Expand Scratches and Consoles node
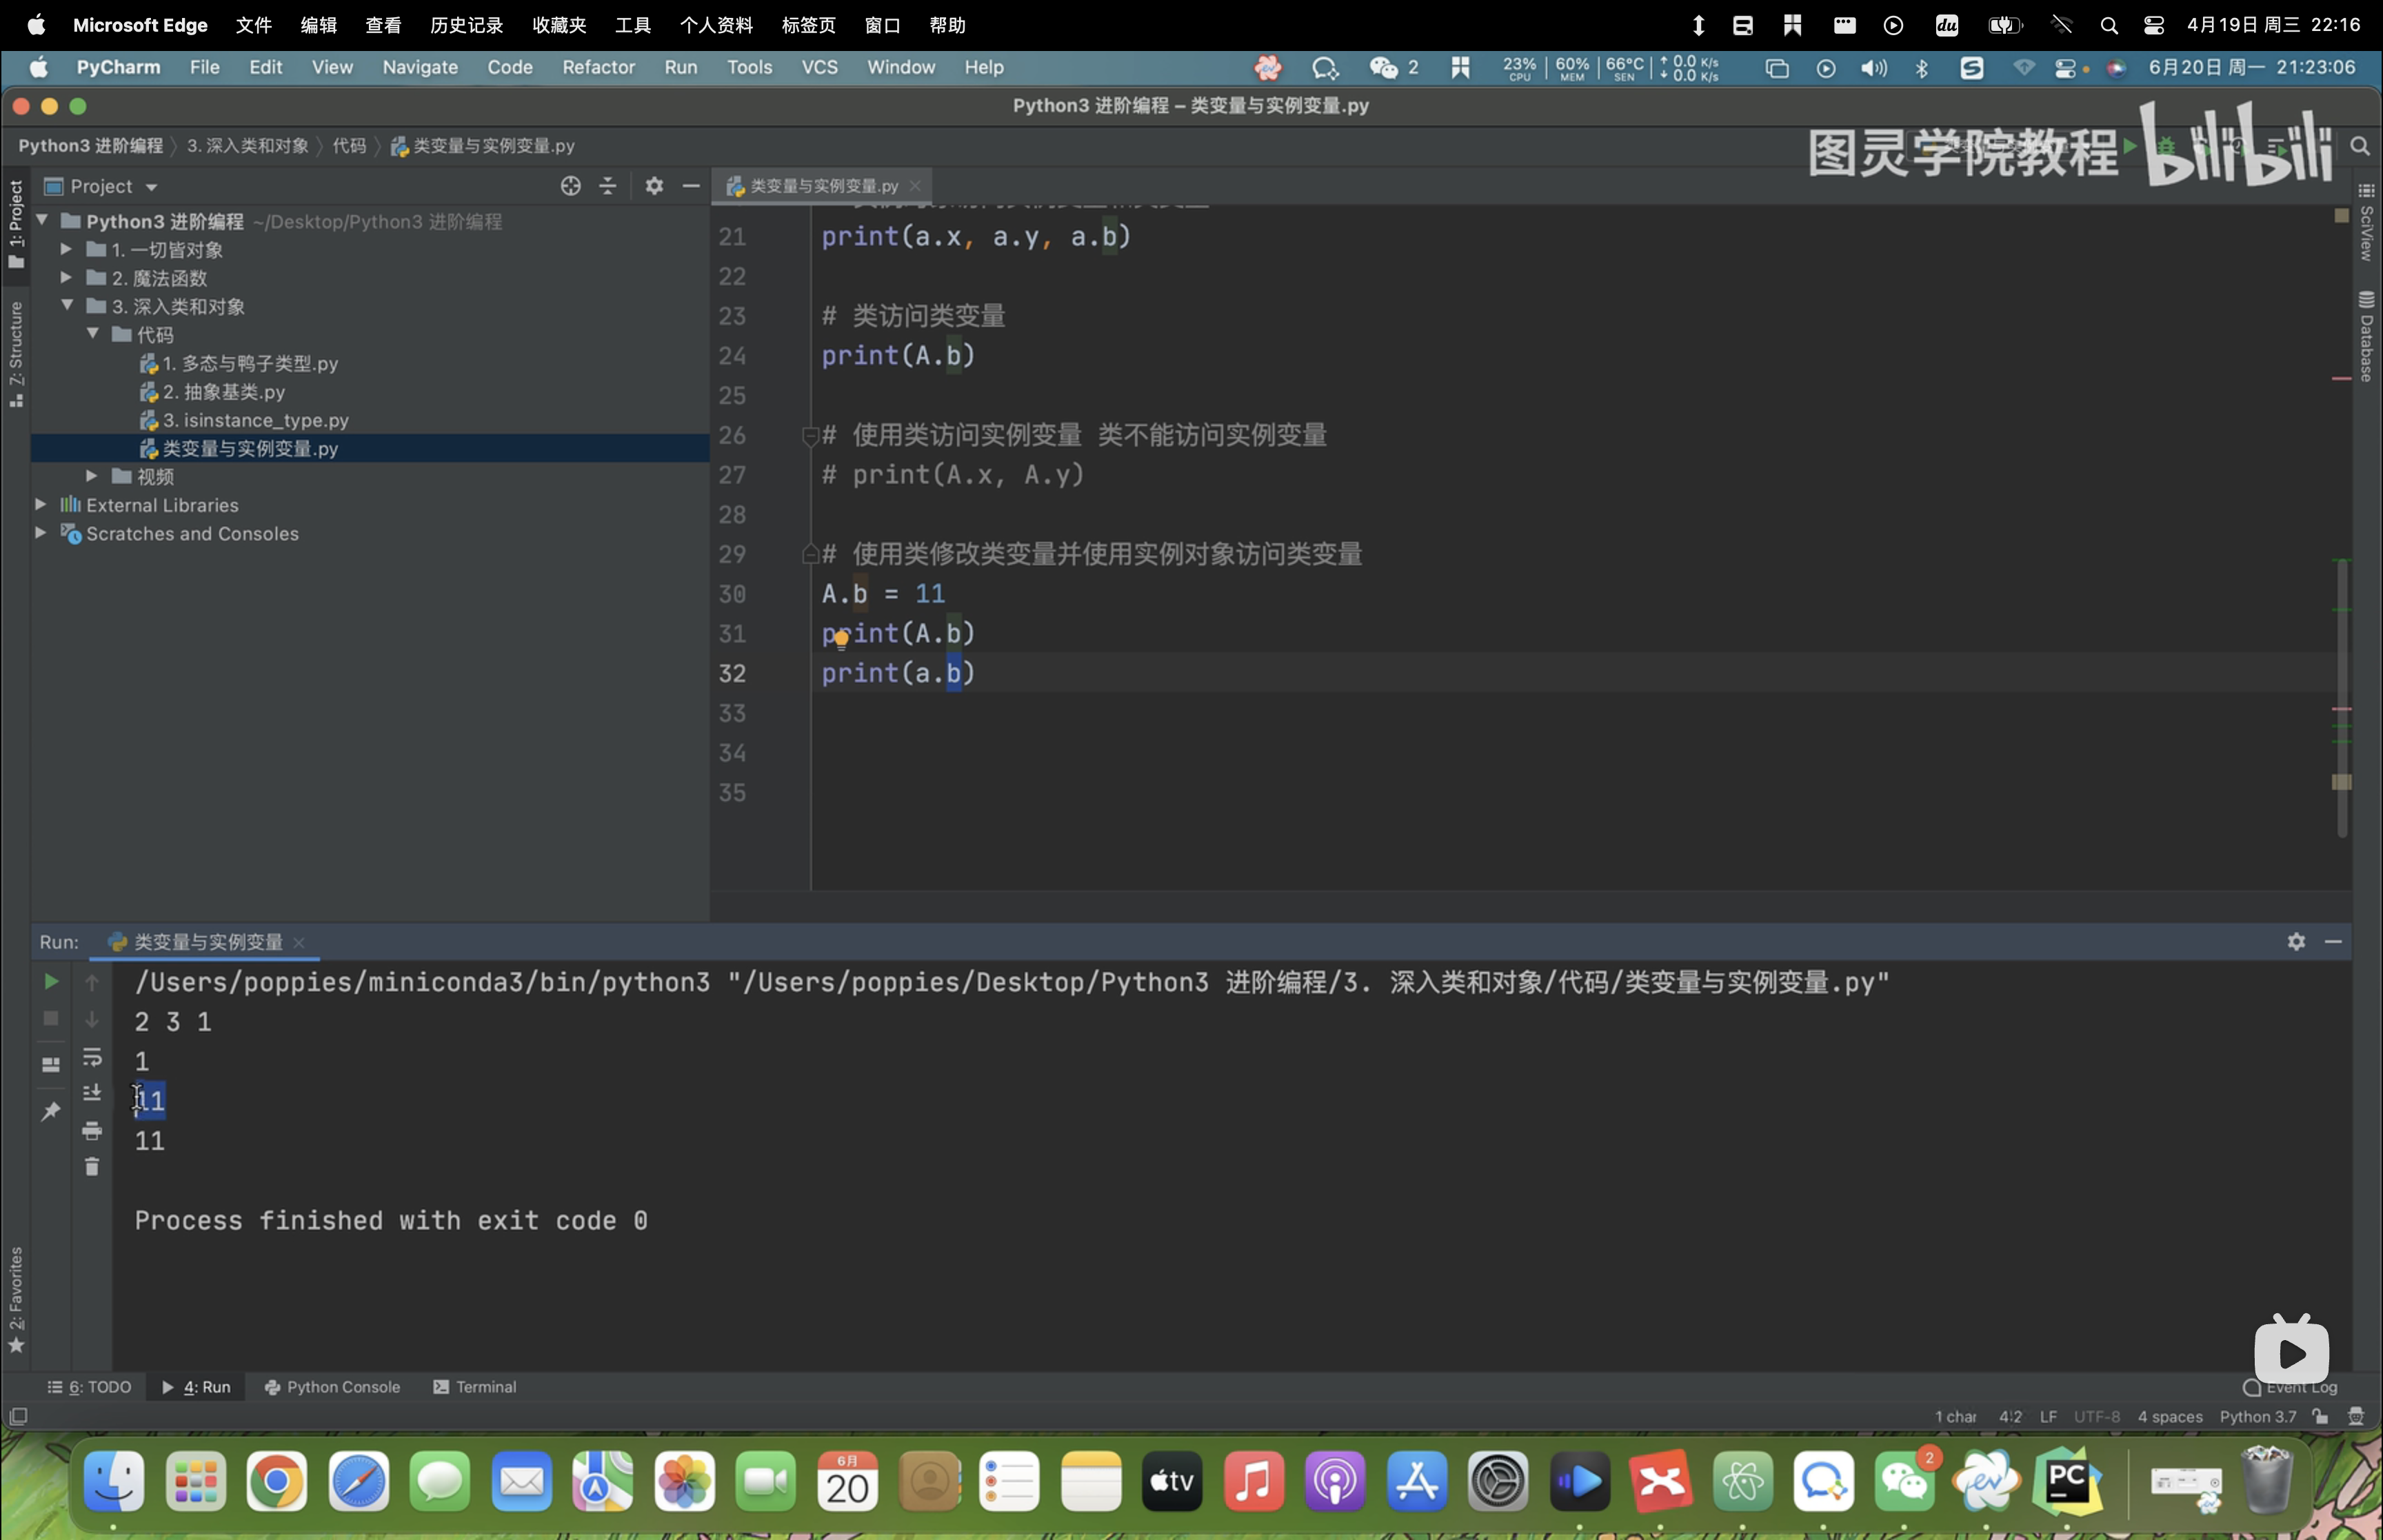Image resolution: width=2383 pixels, height=1540 pixels. click(x=41, y=532)
